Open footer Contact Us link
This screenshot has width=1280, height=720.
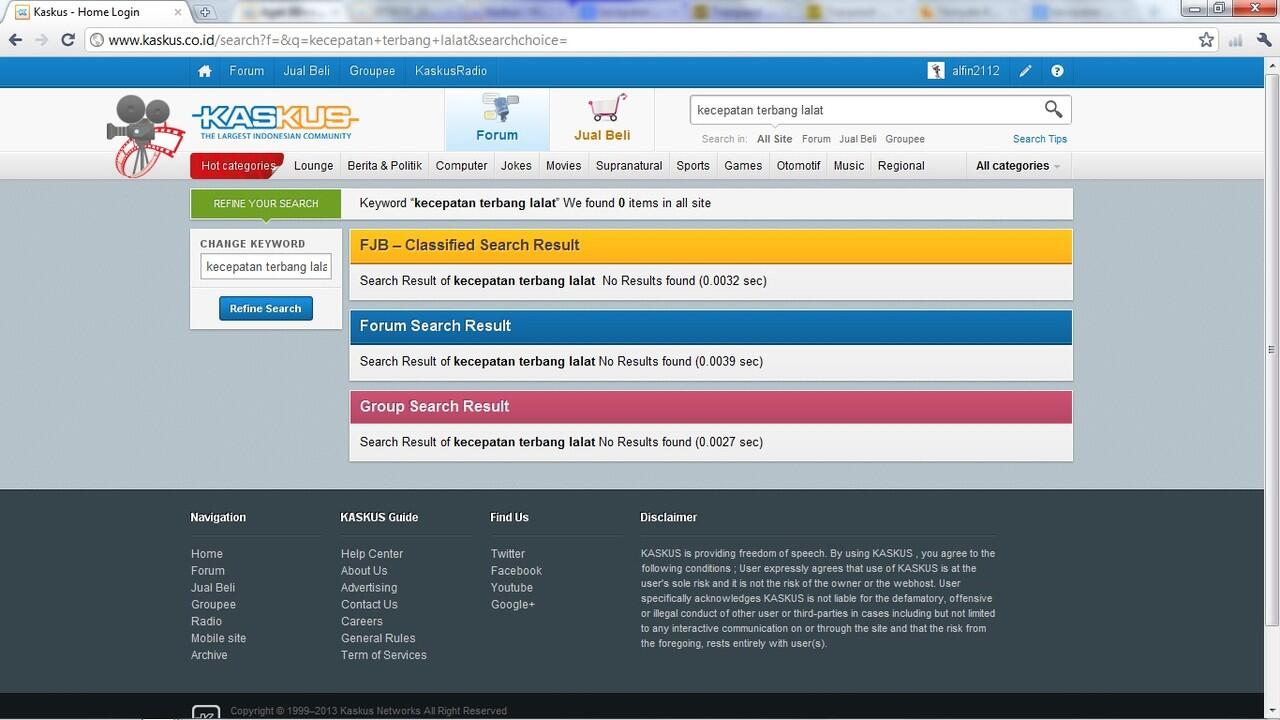point(369,605)
